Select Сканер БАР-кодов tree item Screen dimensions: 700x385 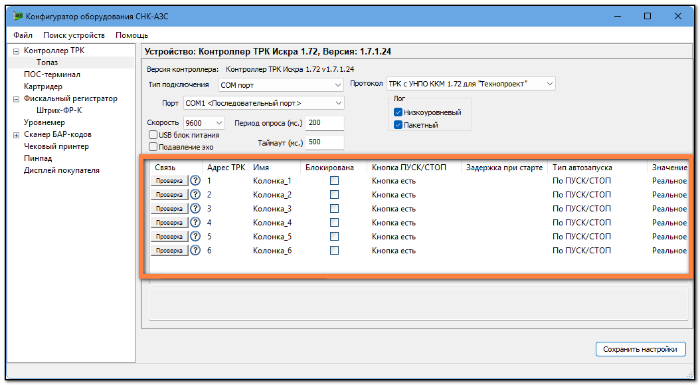click(x=57, y=134)
